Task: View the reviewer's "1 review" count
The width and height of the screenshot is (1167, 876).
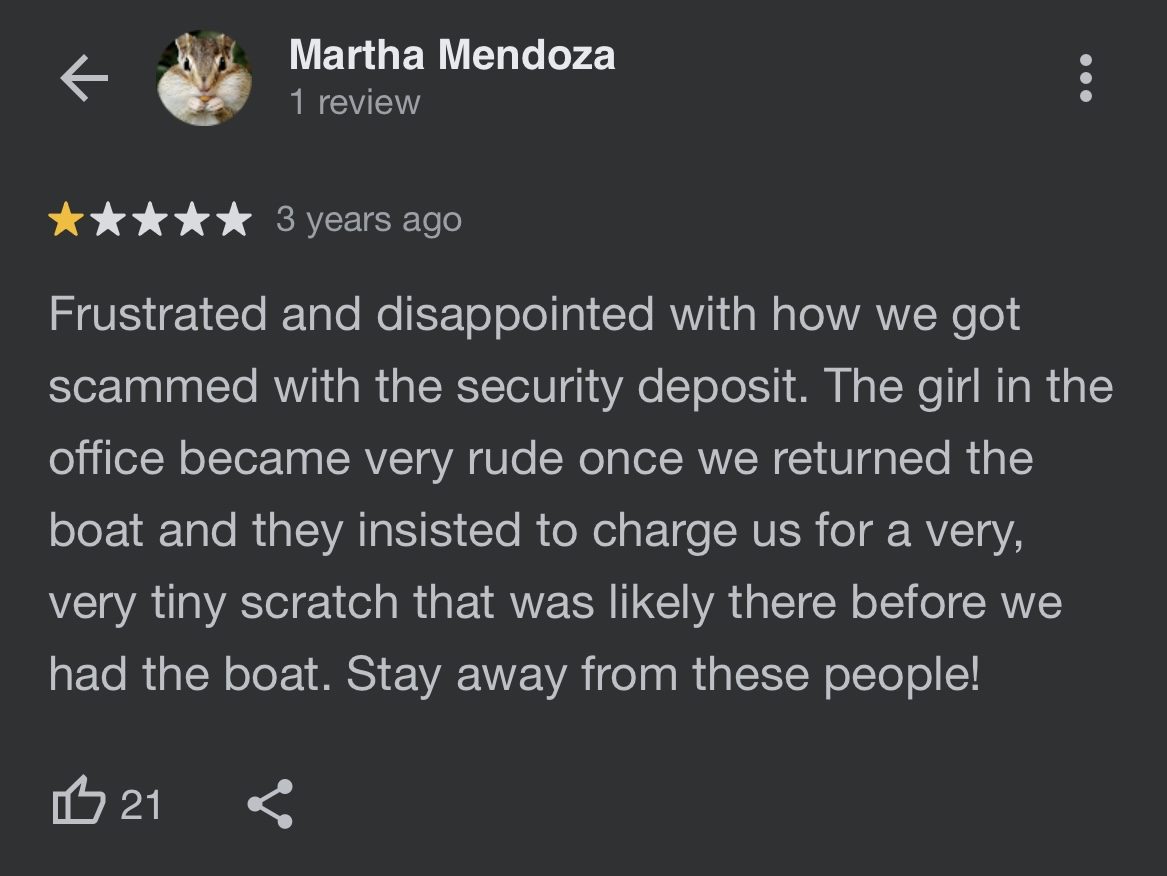Action: (x=355, y=103)
